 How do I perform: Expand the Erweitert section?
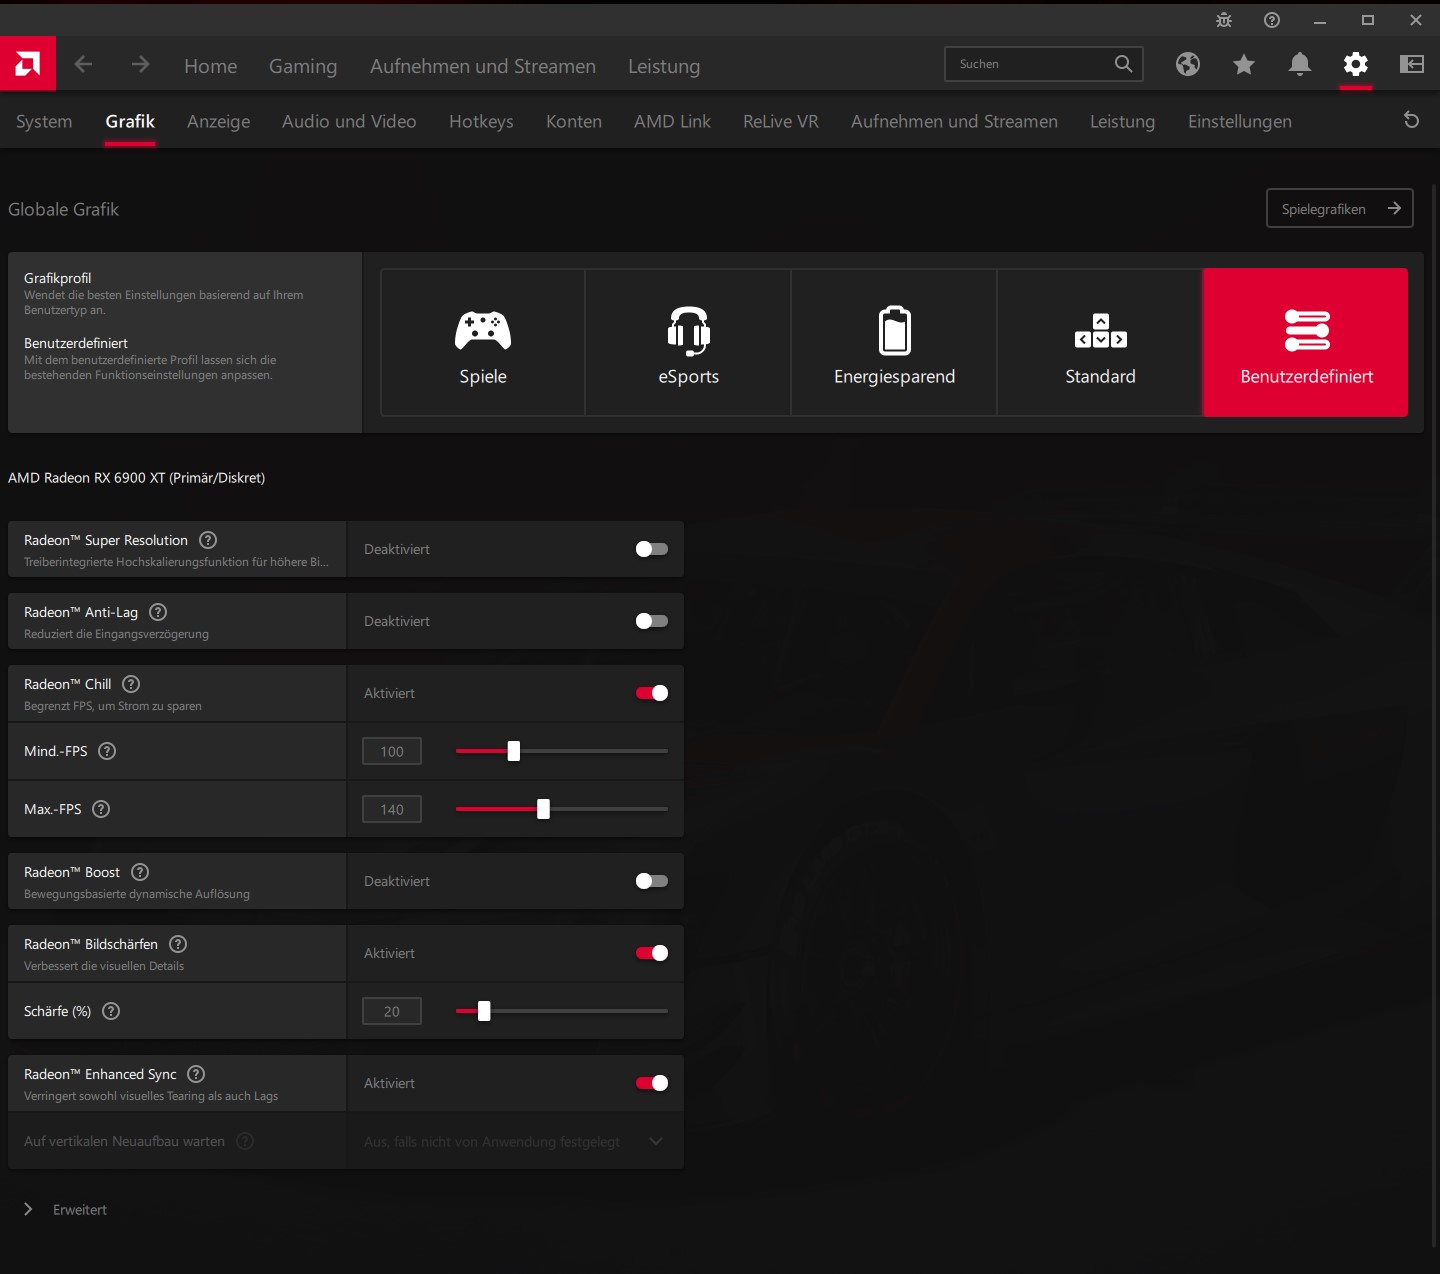coord(65,1210)
